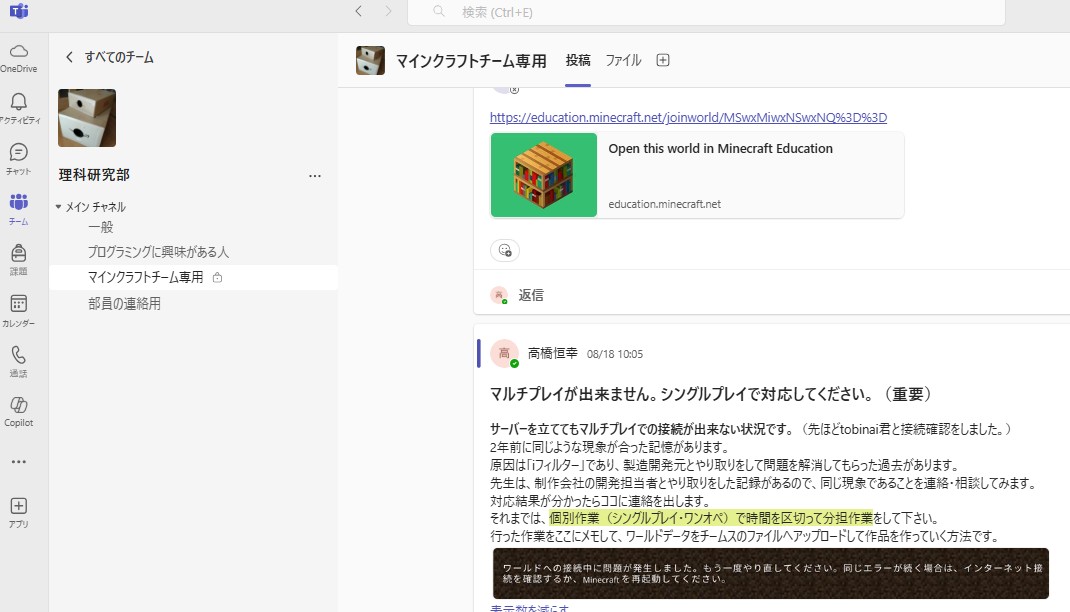The width and height of the screenshot is (1070, 612).
Task: Select the 投稿 tab
Action: 578,60
